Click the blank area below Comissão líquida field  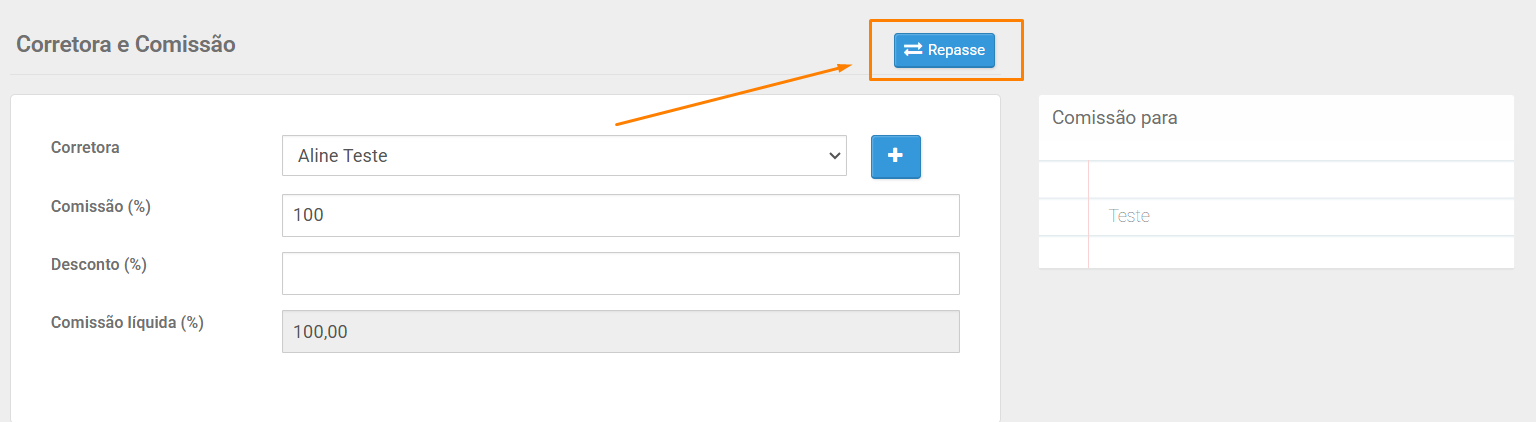pos(505,388)
